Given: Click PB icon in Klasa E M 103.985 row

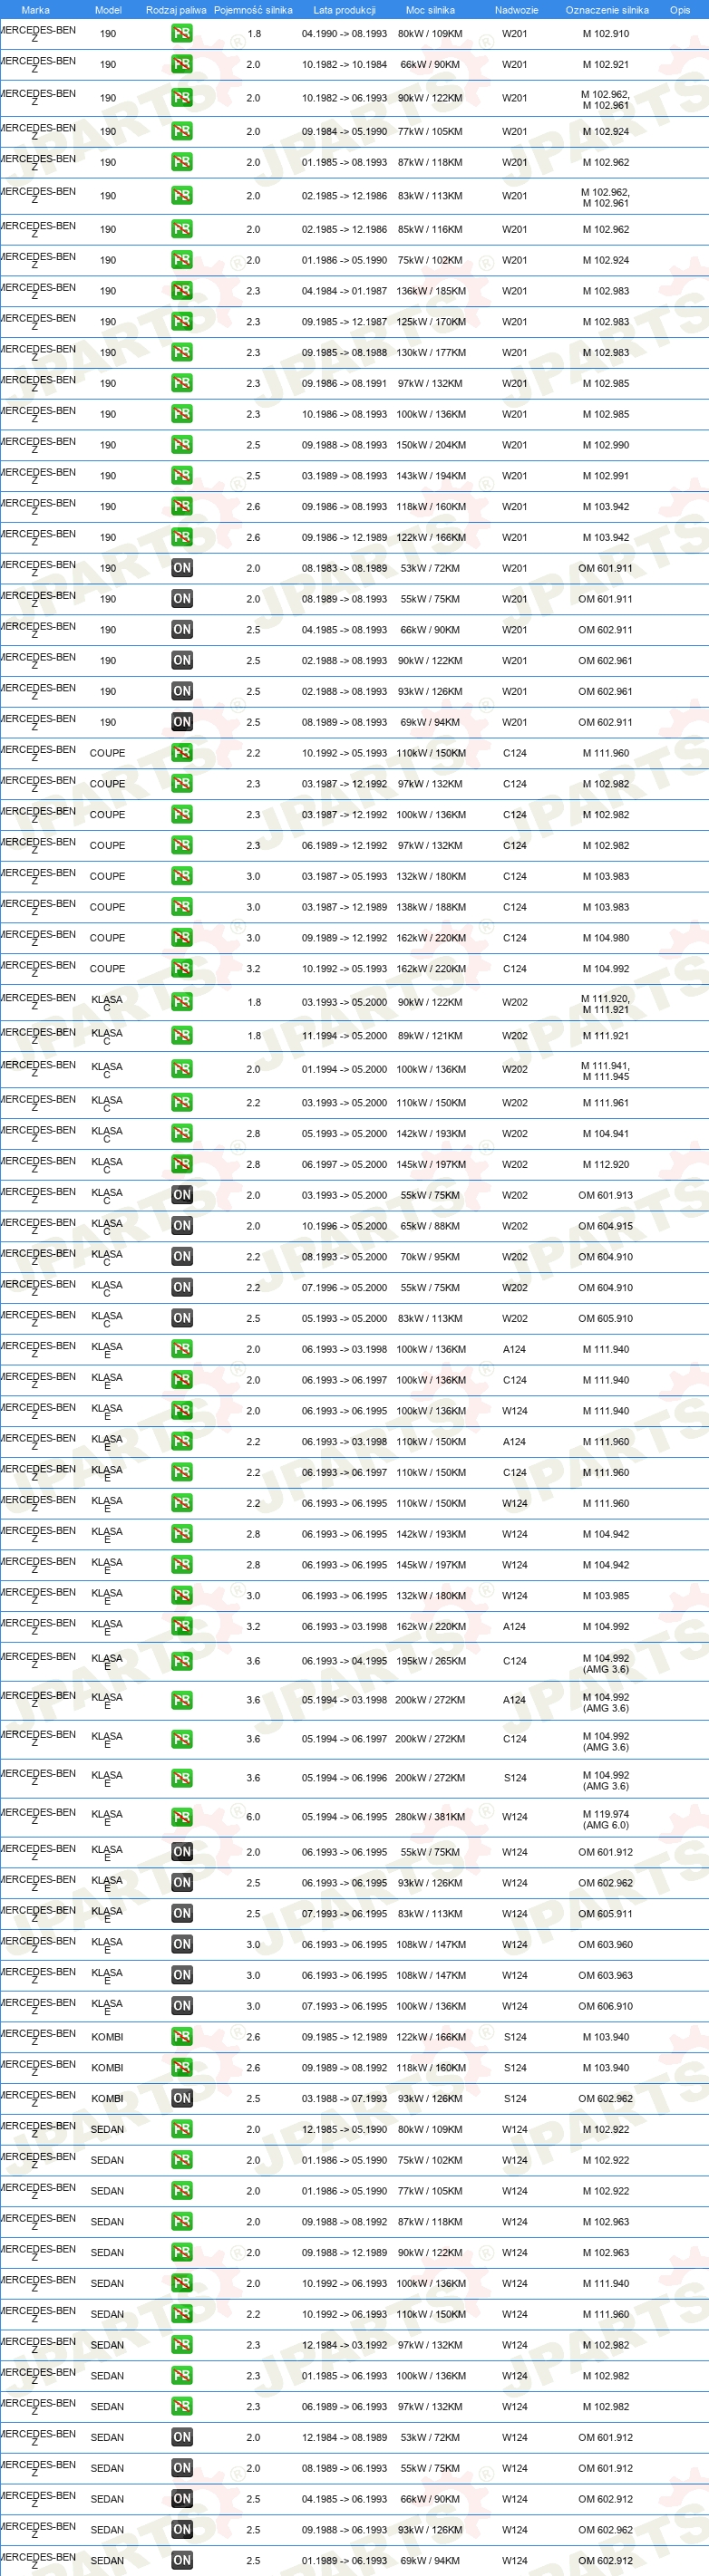Looking at the screenshot, I should click(181, 1596).
